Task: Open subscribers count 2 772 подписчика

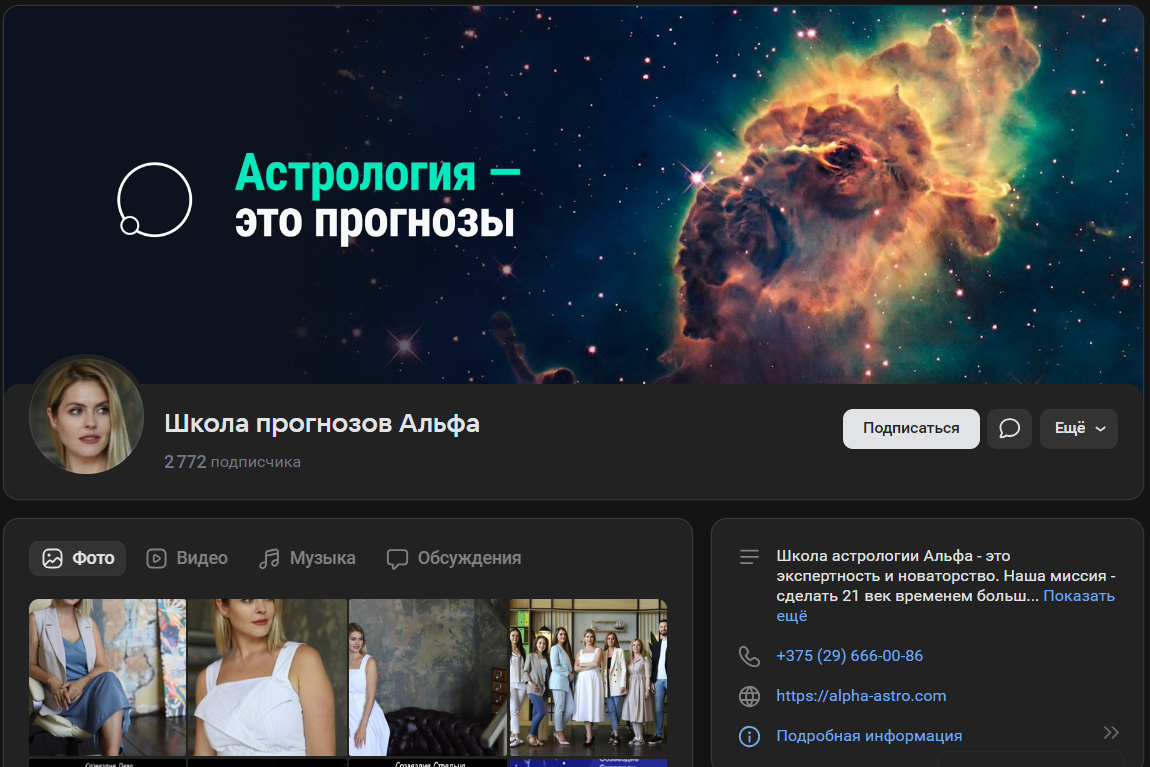Action: pos(232,462)
